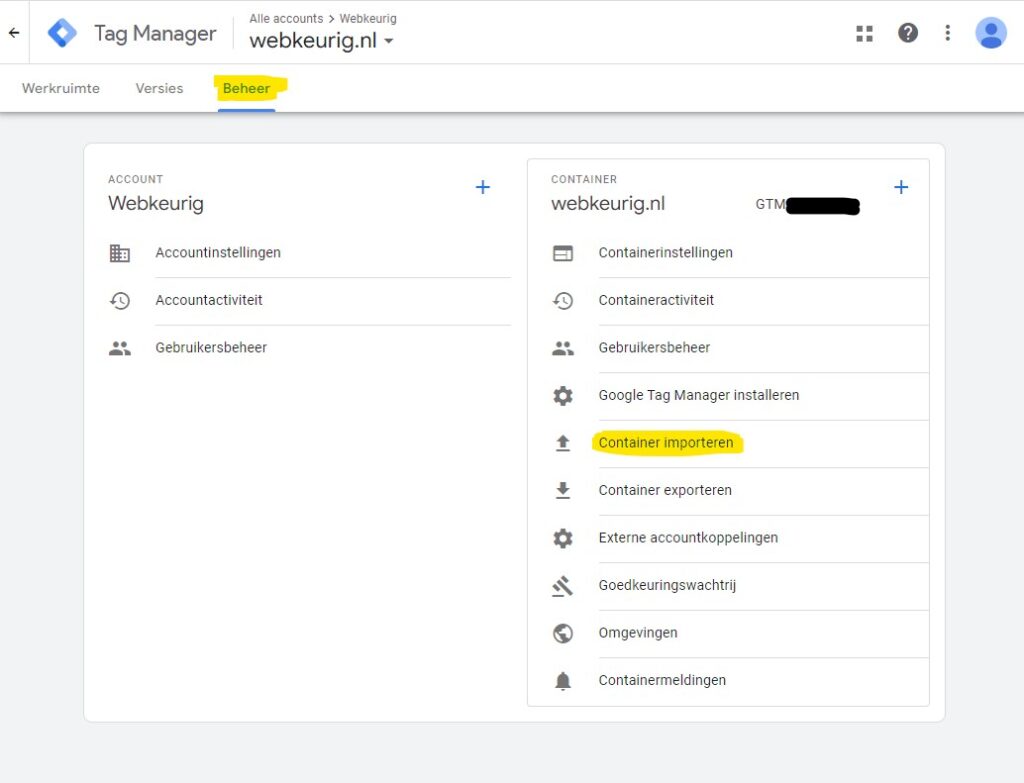Viewport: 1024px width, 783px height.
Task: Open the Google apps grid
Action: pyautogui.click(x=865, y=33)
